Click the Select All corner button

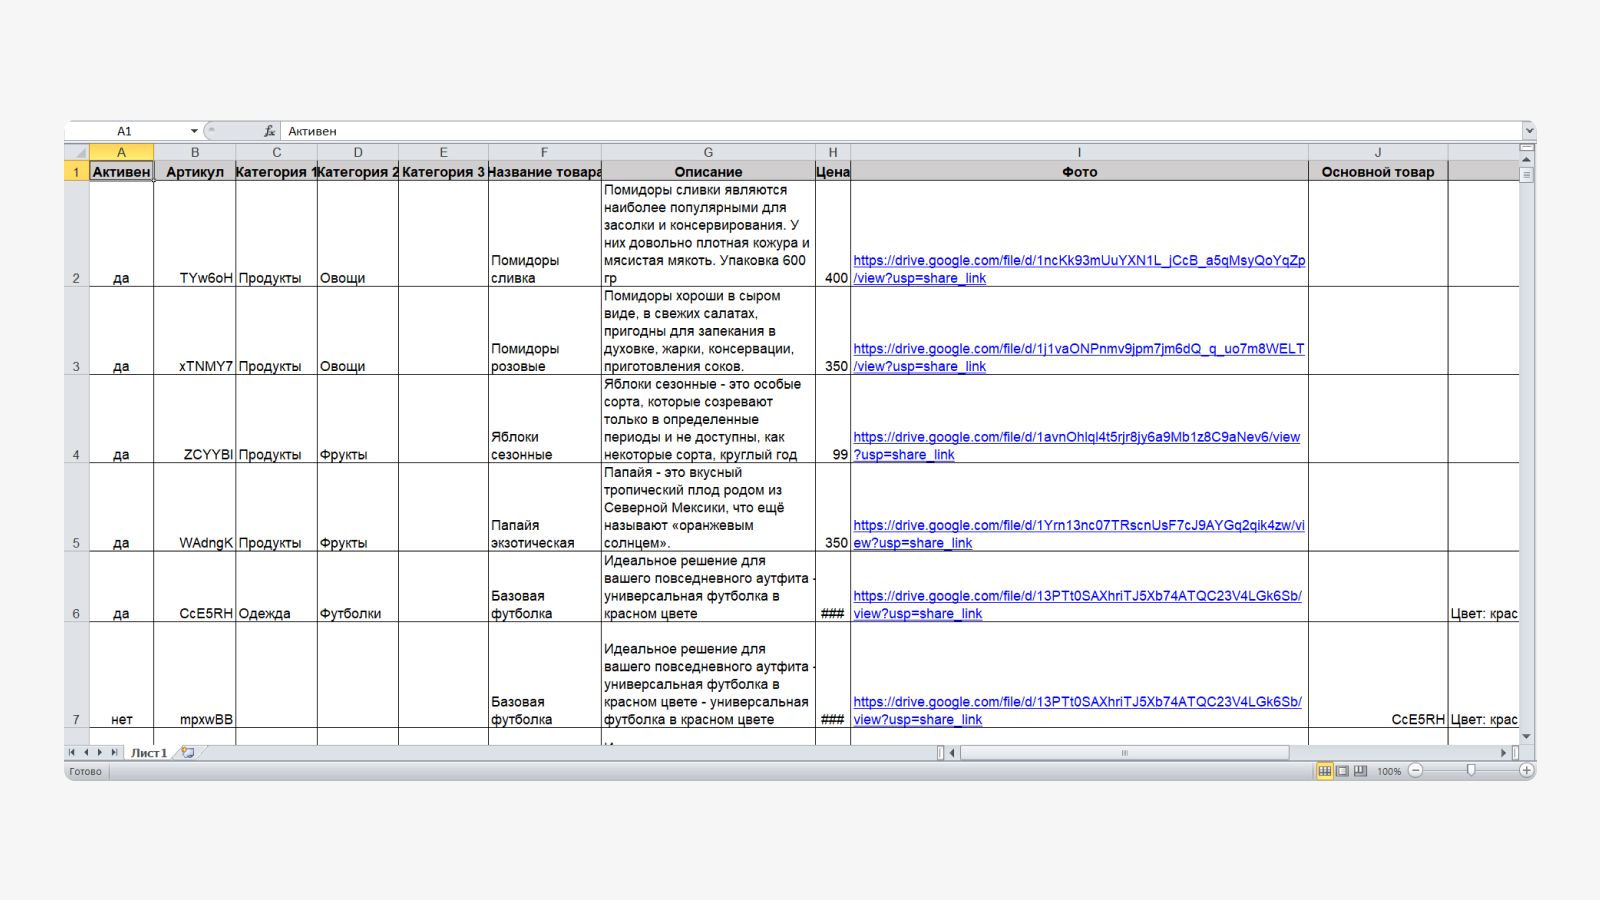77,152
